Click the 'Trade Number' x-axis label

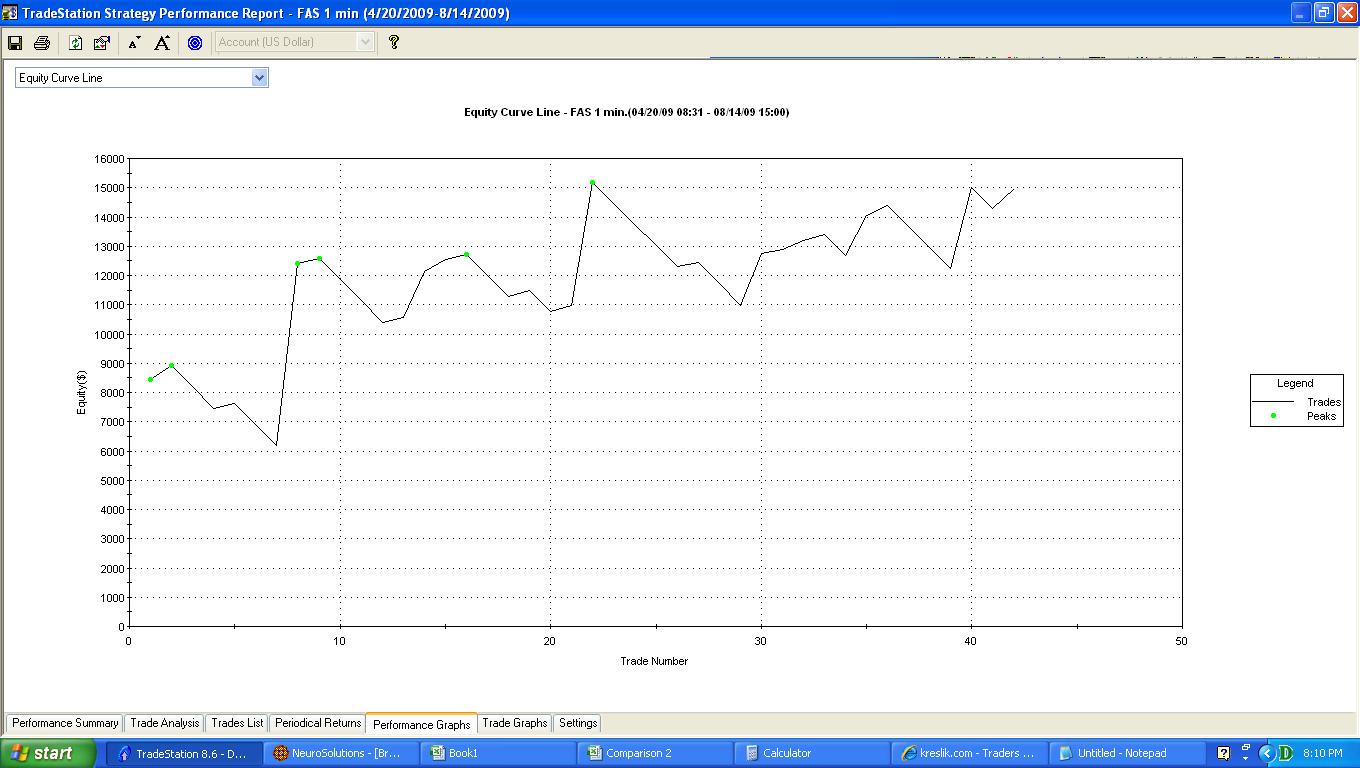654,661
